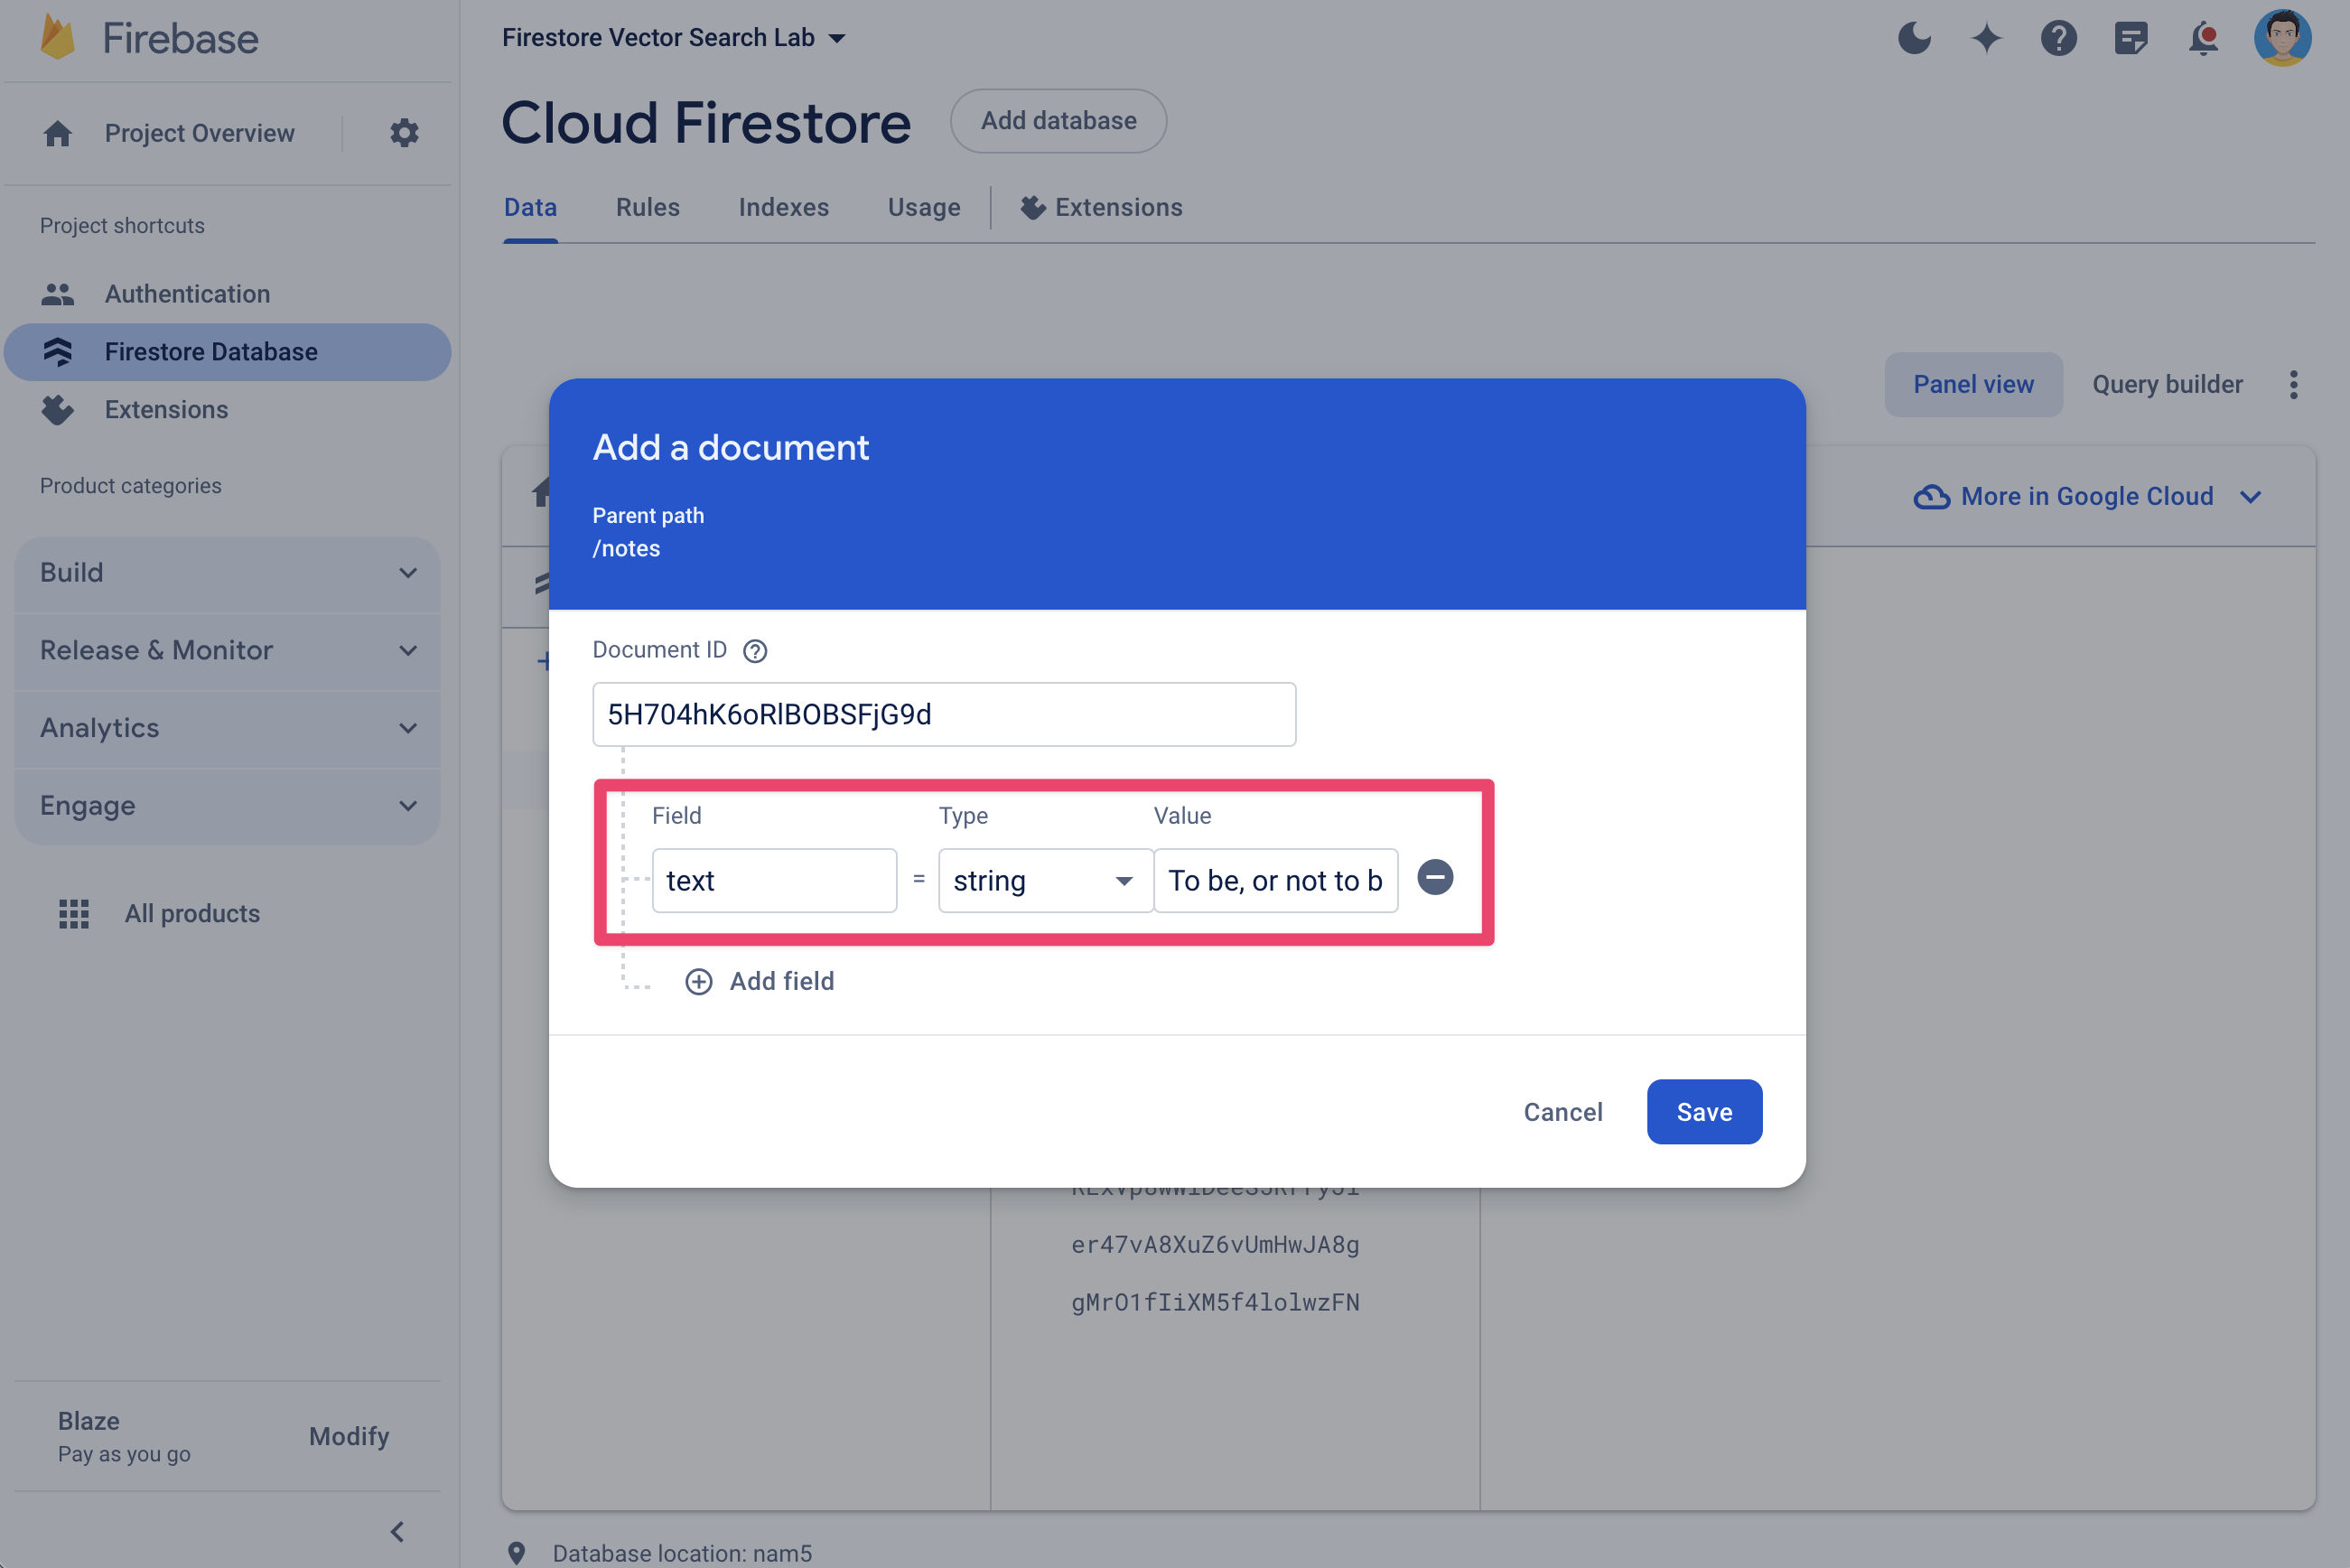The image size is (2350, 1568).
Task: Click the Gemini AI spark icon
Action: point(1988,35)
